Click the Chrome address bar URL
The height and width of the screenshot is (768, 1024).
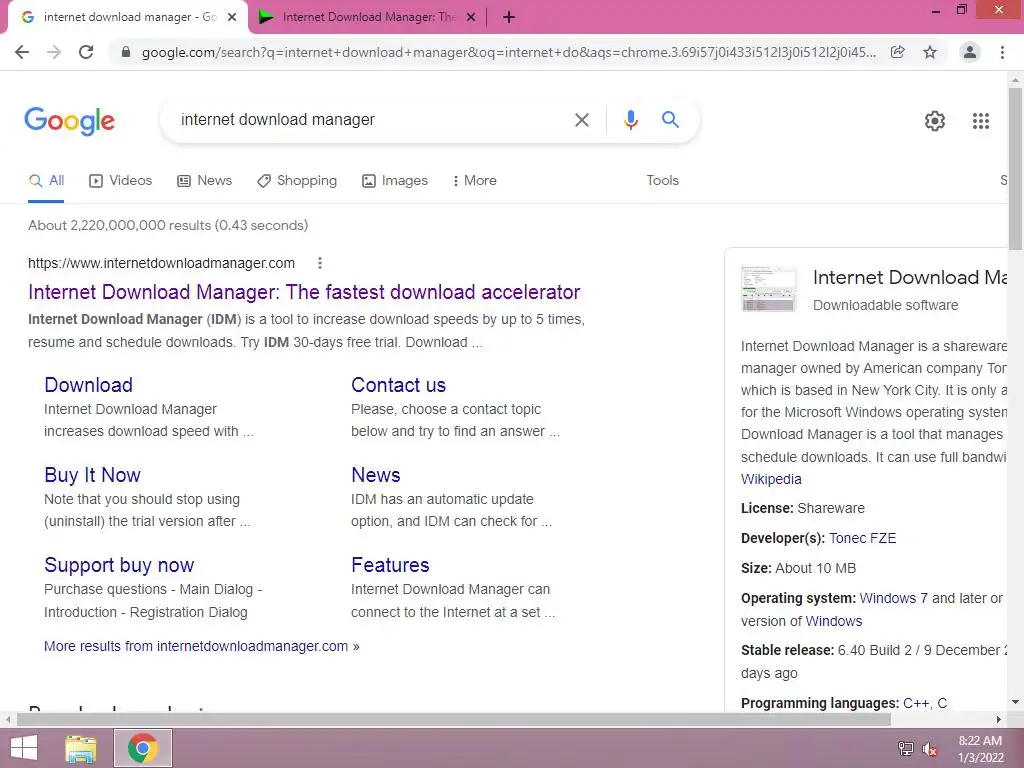point(509,52)
